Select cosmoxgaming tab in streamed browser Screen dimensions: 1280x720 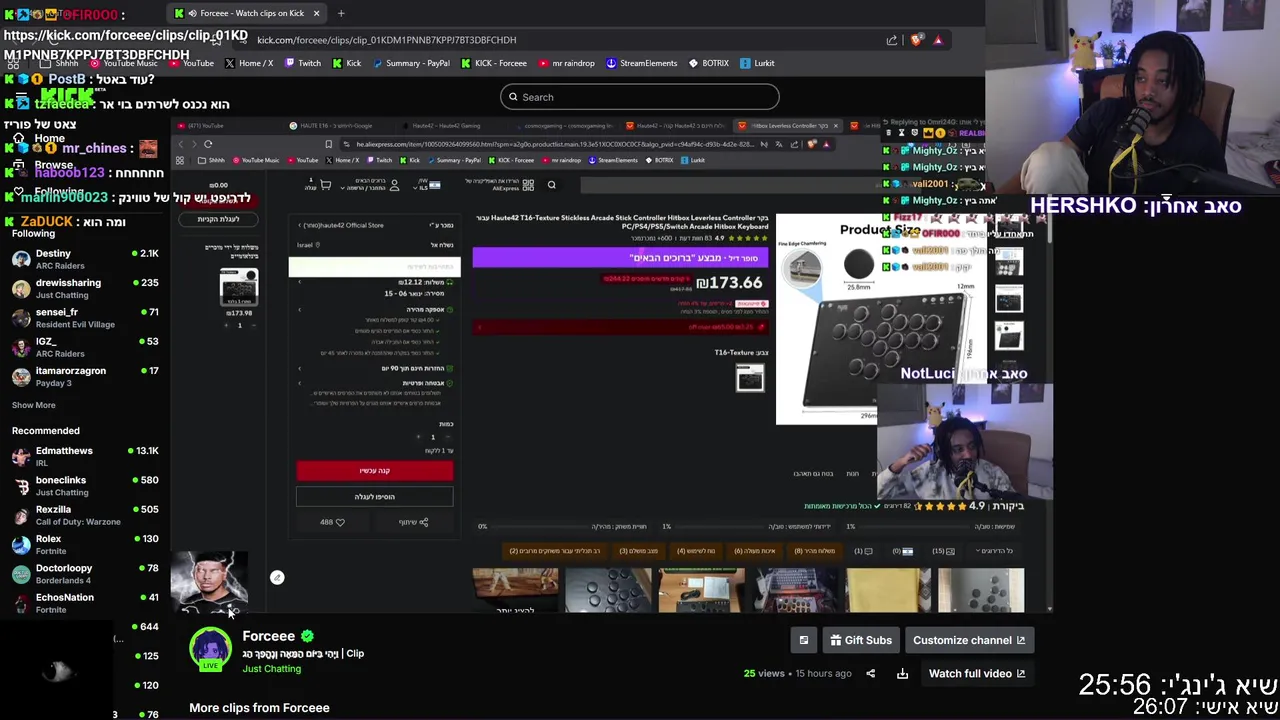565,126
